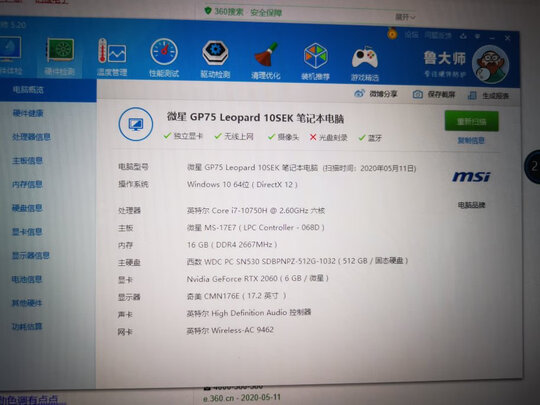
Task: Click the 16 GB DDR4 memory value
Action: [232, 245]
